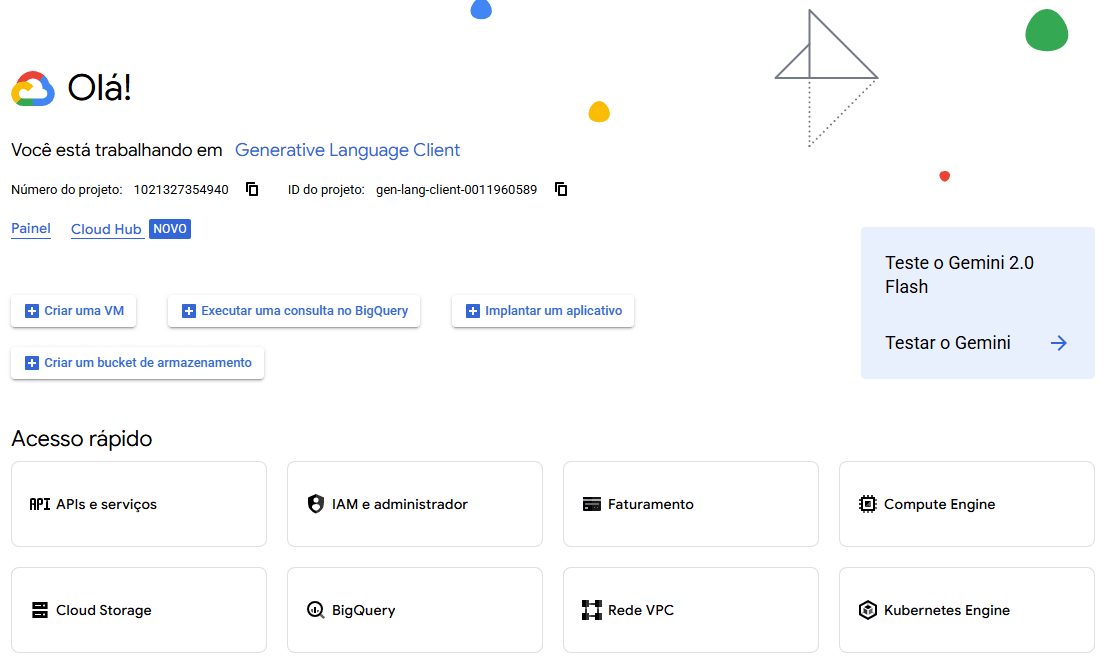Click the chip icon for Compute Engine
This screenshot has width=1103, height=659.
coord(867,504)
